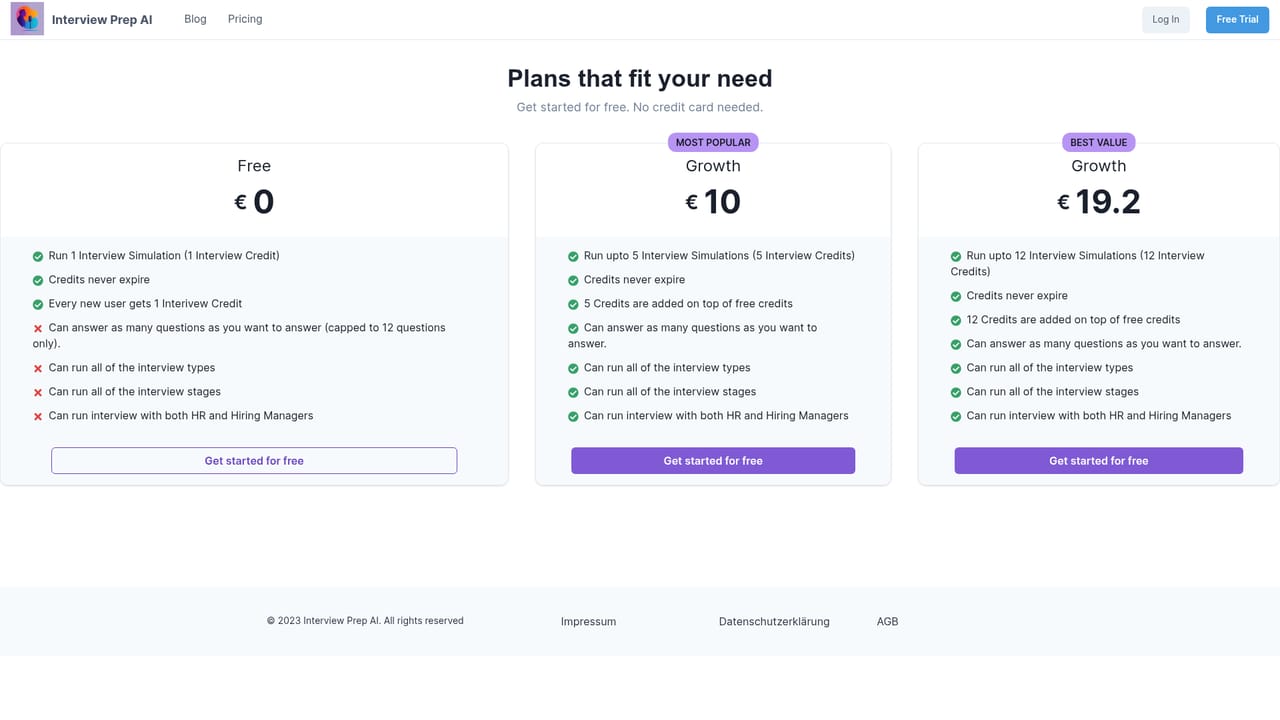Click the "€ 19.2" price

pyautogui.click(x=1098, y=202)
